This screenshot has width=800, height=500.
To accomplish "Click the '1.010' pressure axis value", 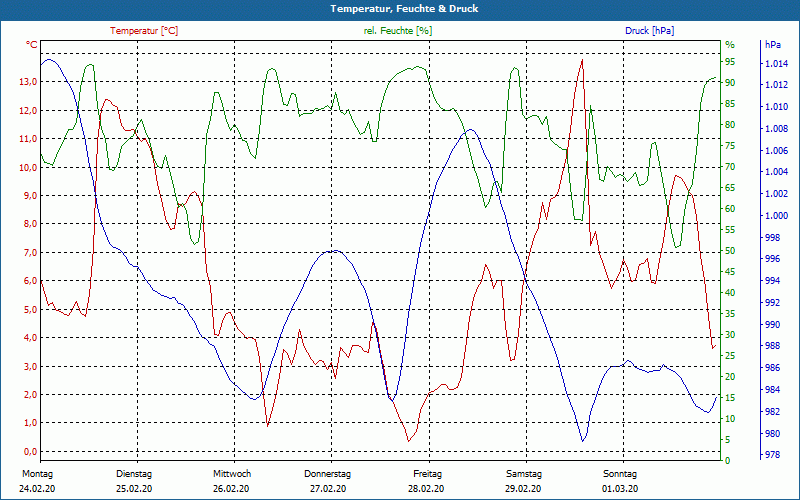I will (776, 107).
